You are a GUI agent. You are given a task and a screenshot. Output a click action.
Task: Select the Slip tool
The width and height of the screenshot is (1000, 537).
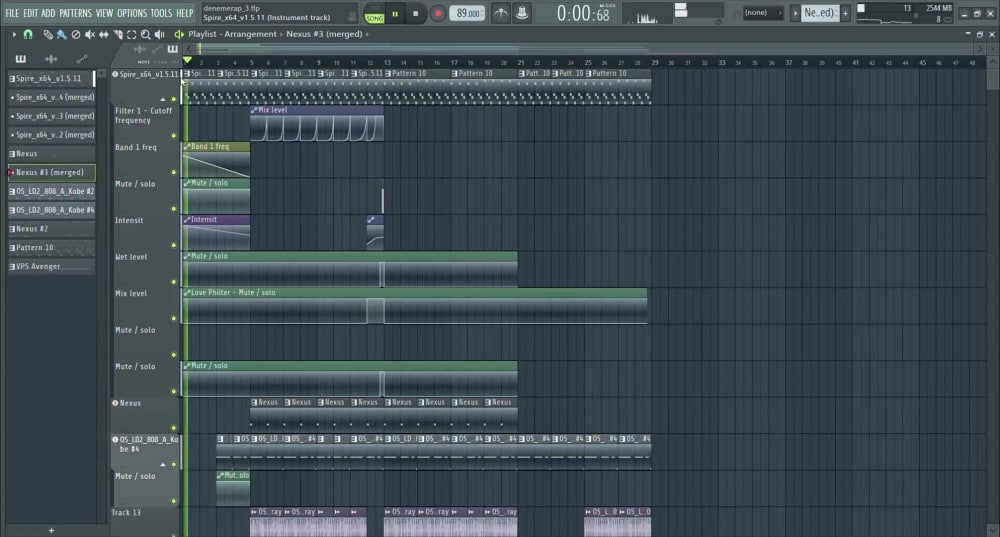(x=103, y=34)
